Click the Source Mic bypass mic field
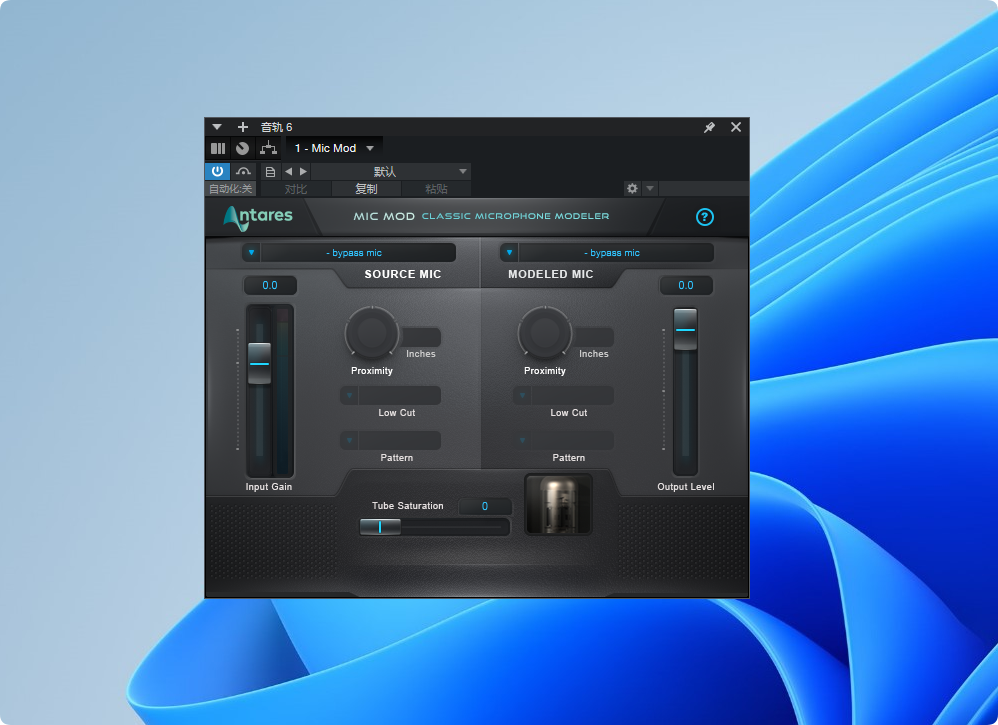The width and height of the screenshot is (998, 725). pyautogui.click(x=358, y=253)
